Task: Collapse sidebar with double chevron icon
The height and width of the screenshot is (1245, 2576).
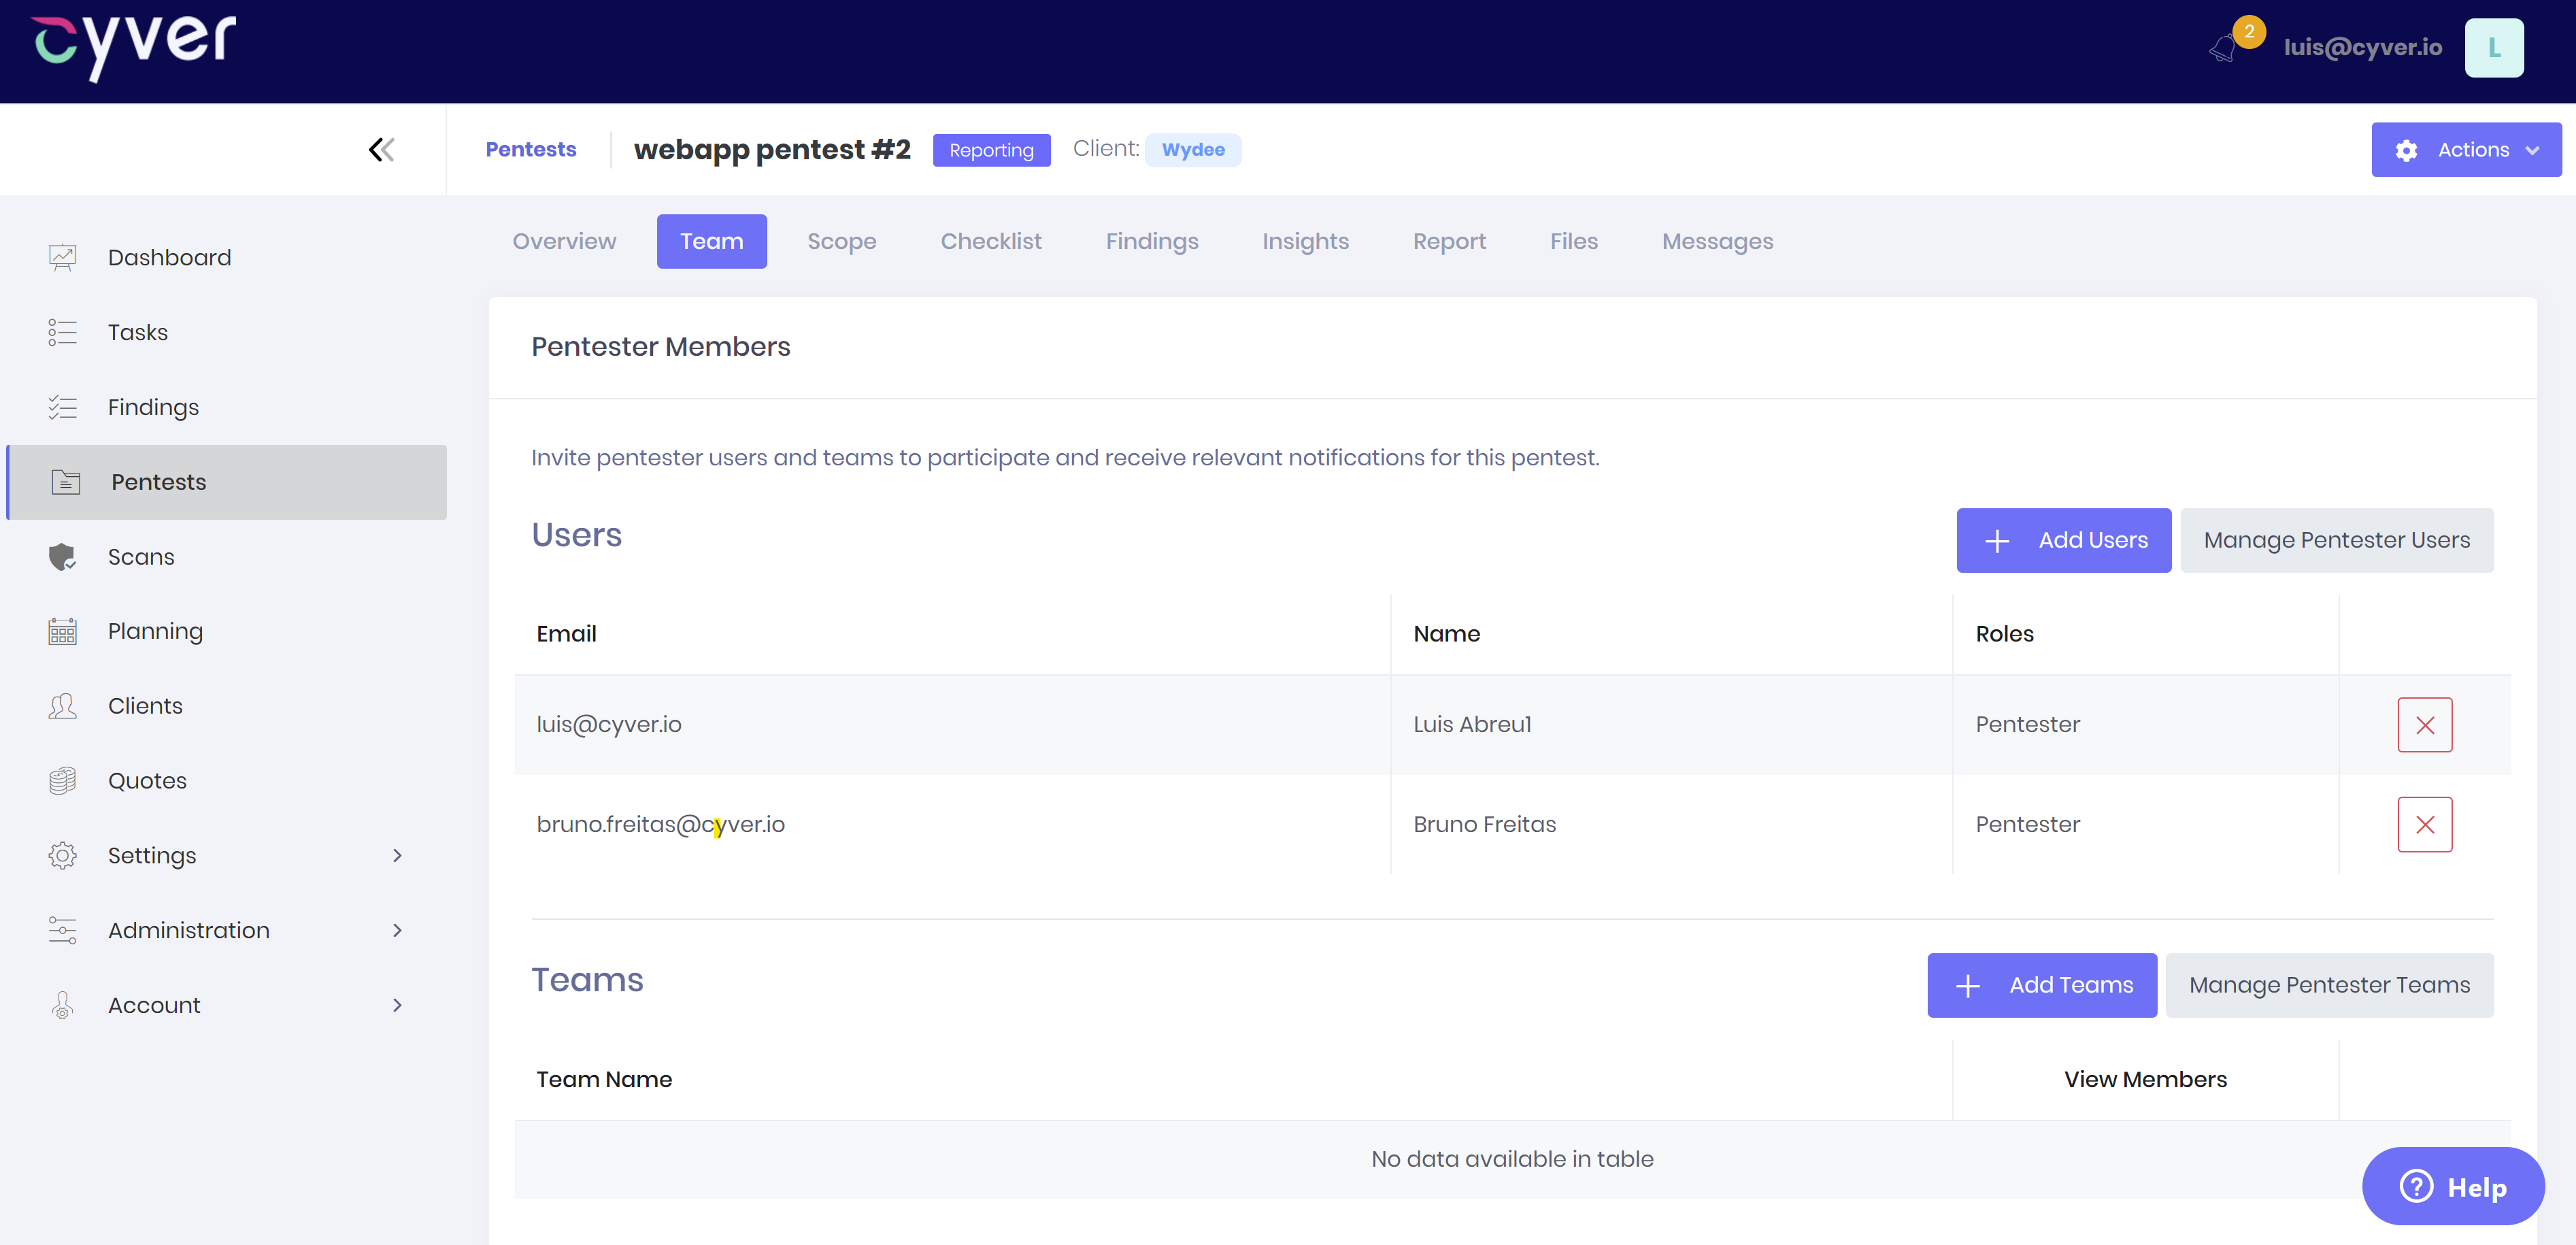Action: [x=381, y=150]
